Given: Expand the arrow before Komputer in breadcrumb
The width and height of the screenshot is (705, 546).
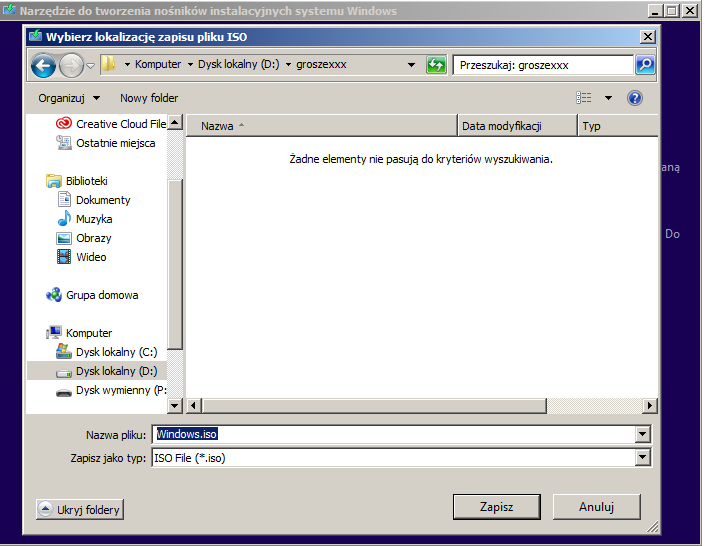Looking at the screenshot, I should pos(127,65).
